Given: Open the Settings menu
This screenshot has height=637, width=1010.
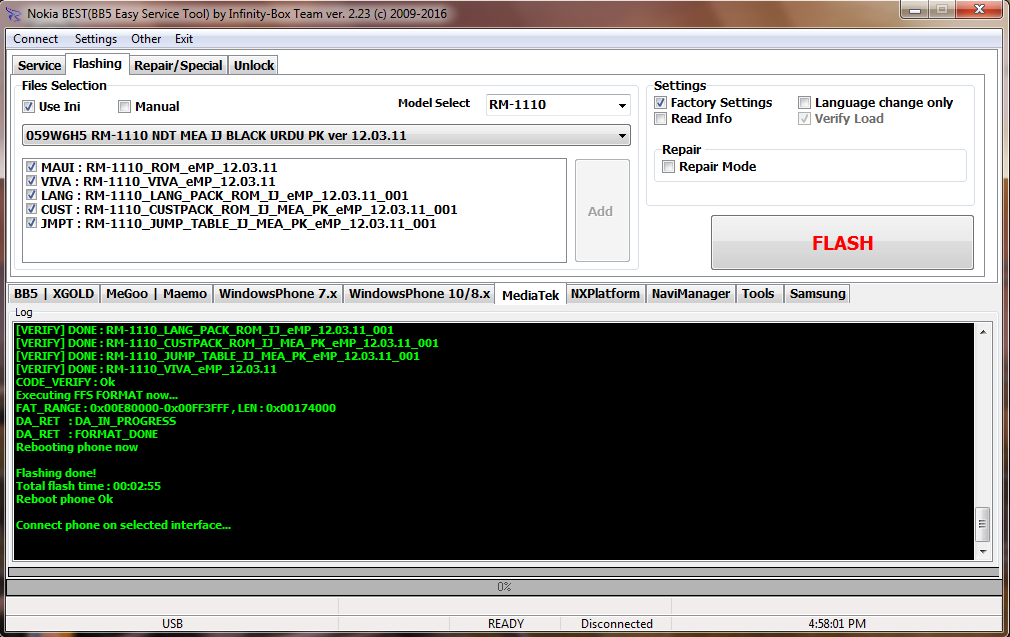Looking at the screenshot, I should (96, 39).
